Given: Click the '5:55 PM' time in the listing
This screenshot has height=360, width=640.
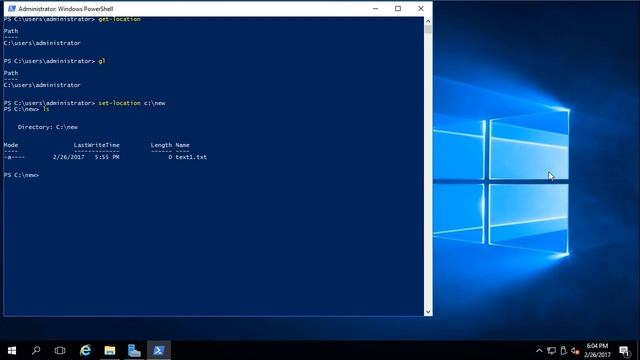Looking at the screenshot, I should click(x=107, y=157).
